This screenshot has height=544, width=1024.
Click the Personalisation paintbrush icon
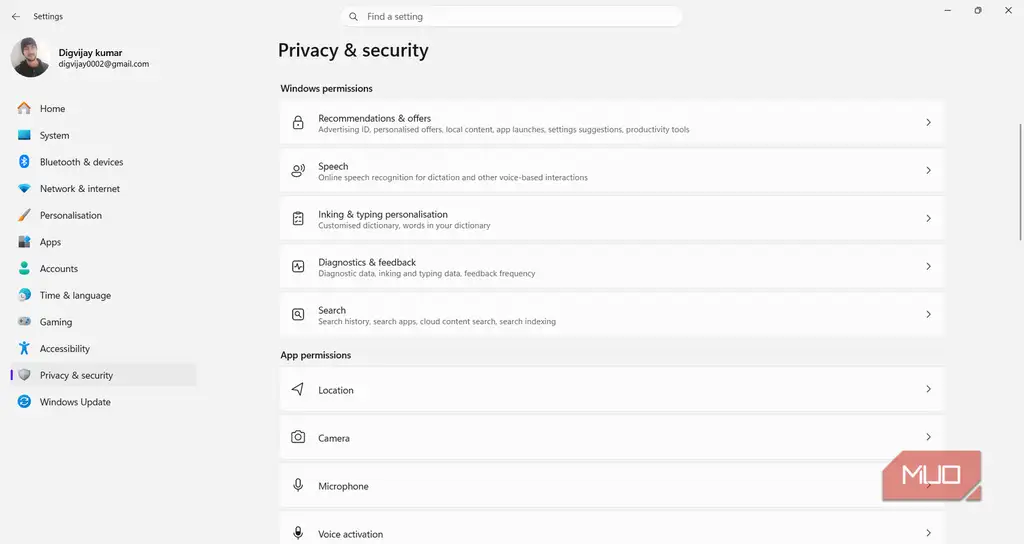tap(24, 215)
